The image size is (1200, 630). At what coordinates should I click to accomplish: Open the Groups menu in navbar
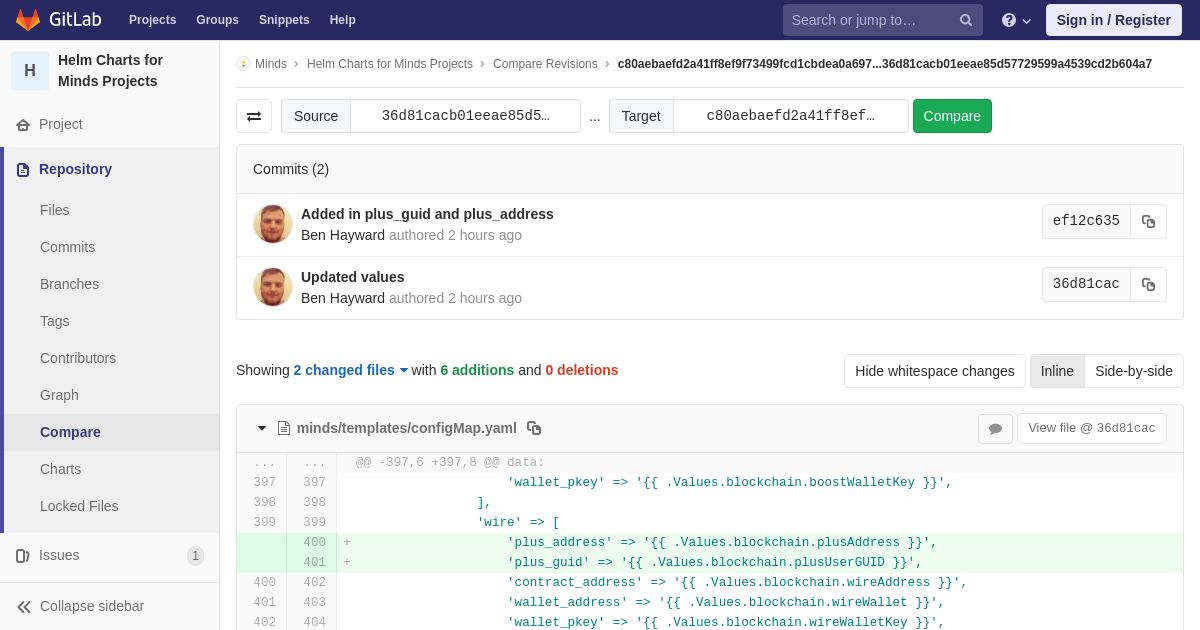click(217, 20)
